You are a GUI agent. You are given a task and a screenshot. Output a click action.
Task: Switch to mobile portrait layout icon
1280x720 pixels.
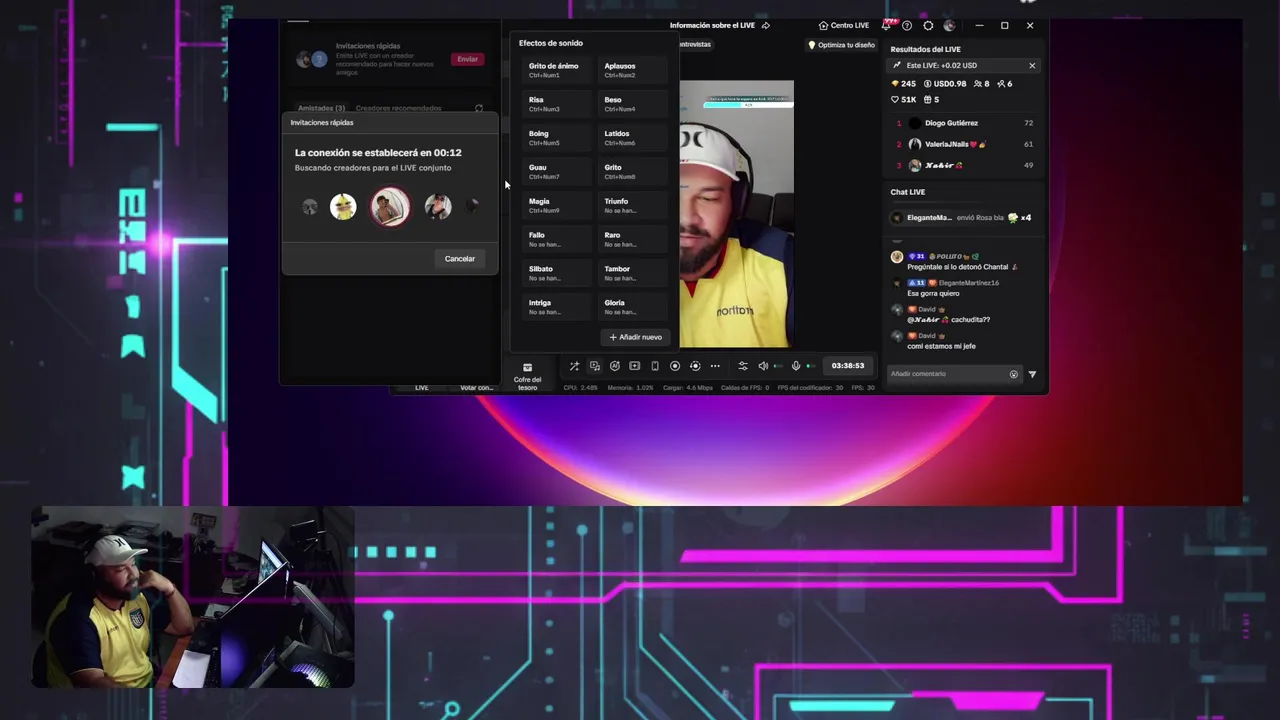[655, 366]
